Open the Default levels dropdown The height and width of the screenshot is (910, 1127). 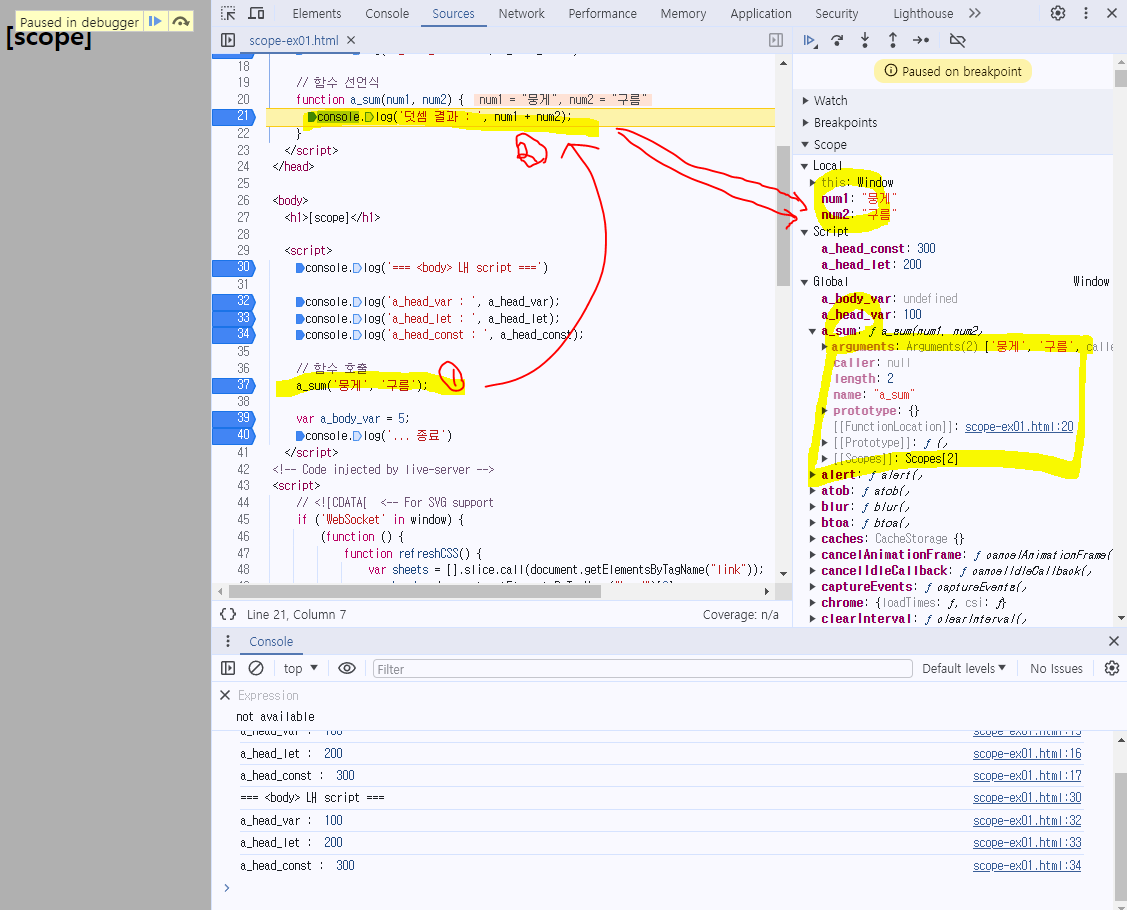pos(964,668)
